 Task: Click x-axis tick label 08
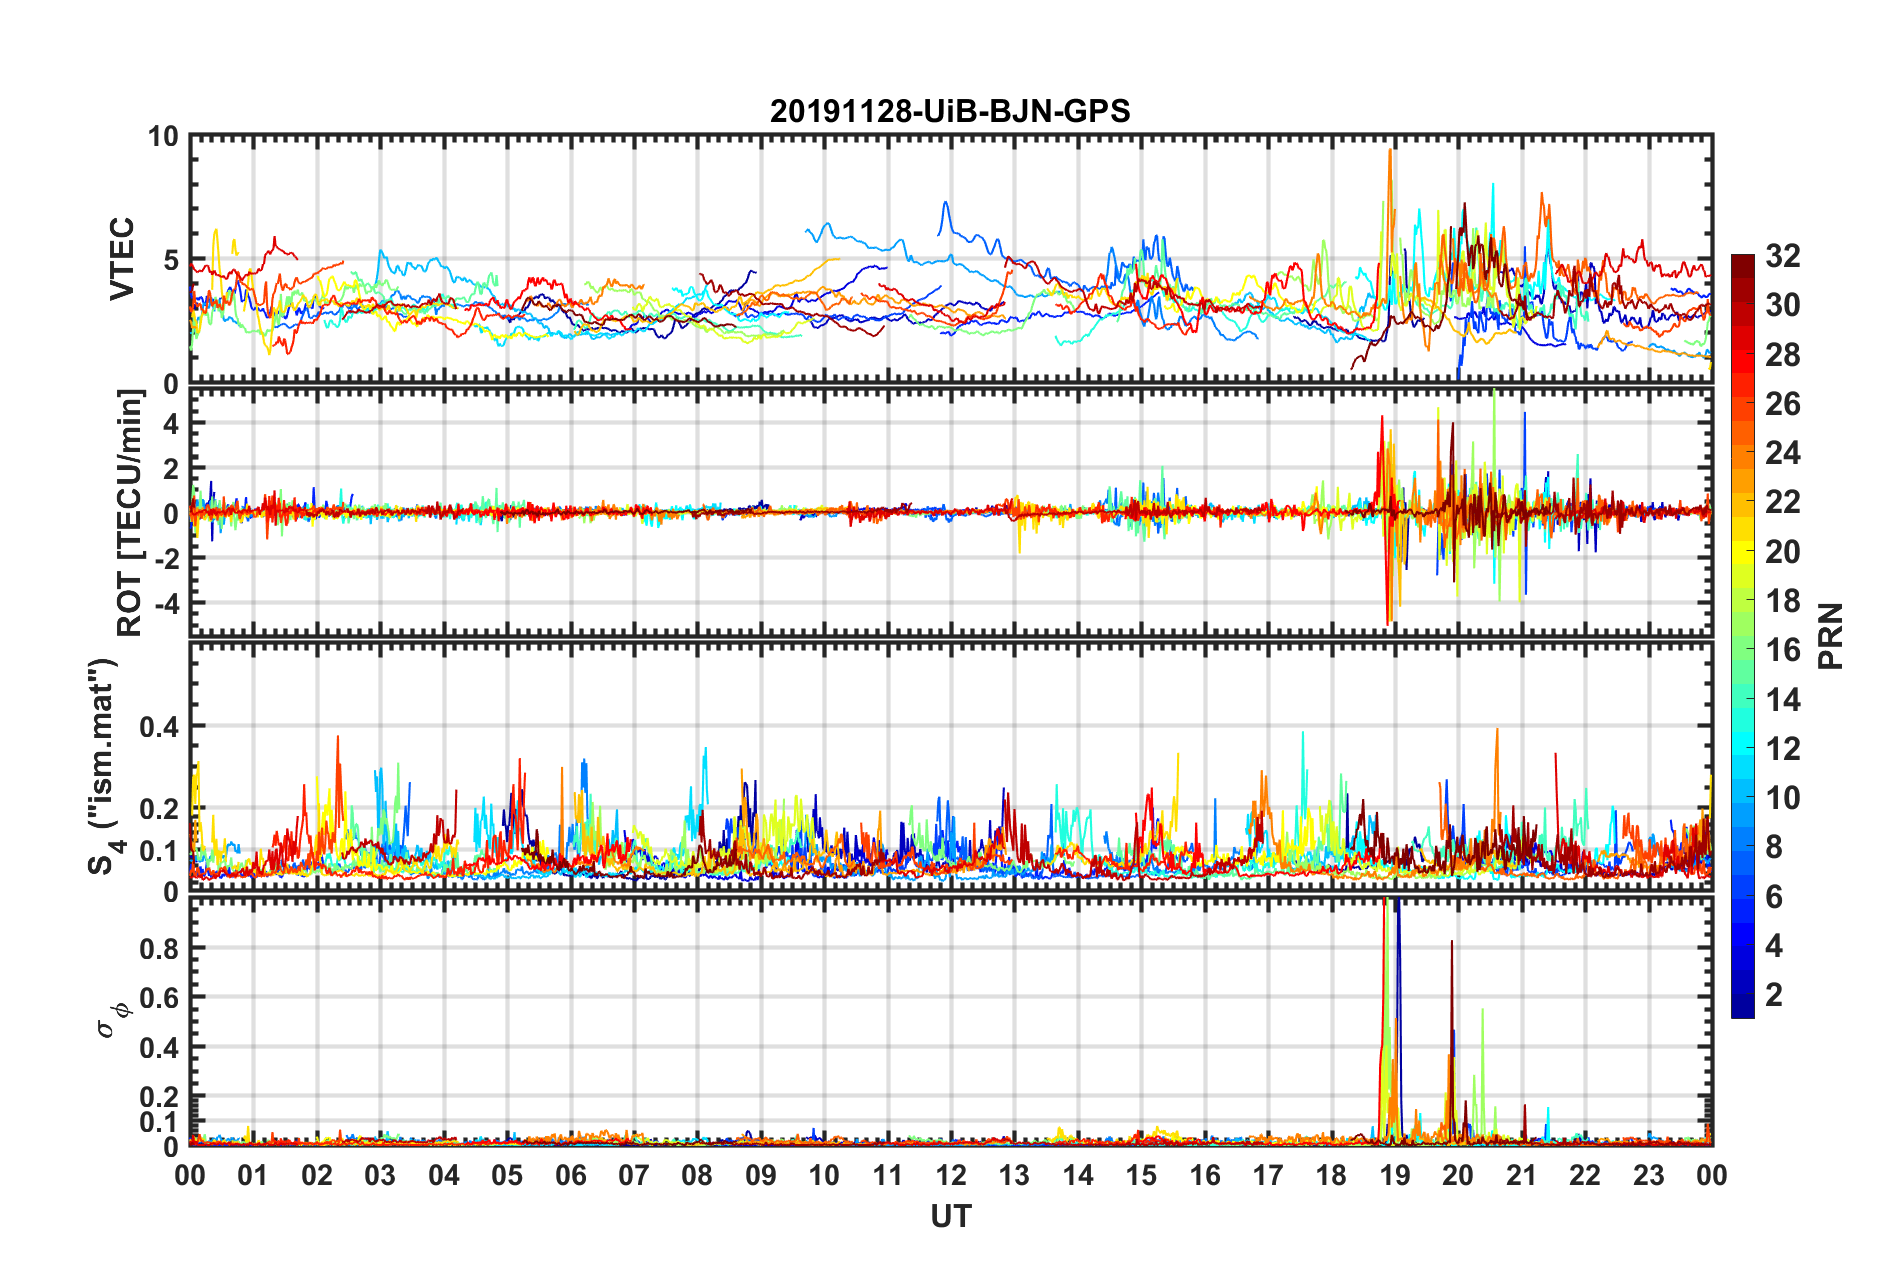697,1175
